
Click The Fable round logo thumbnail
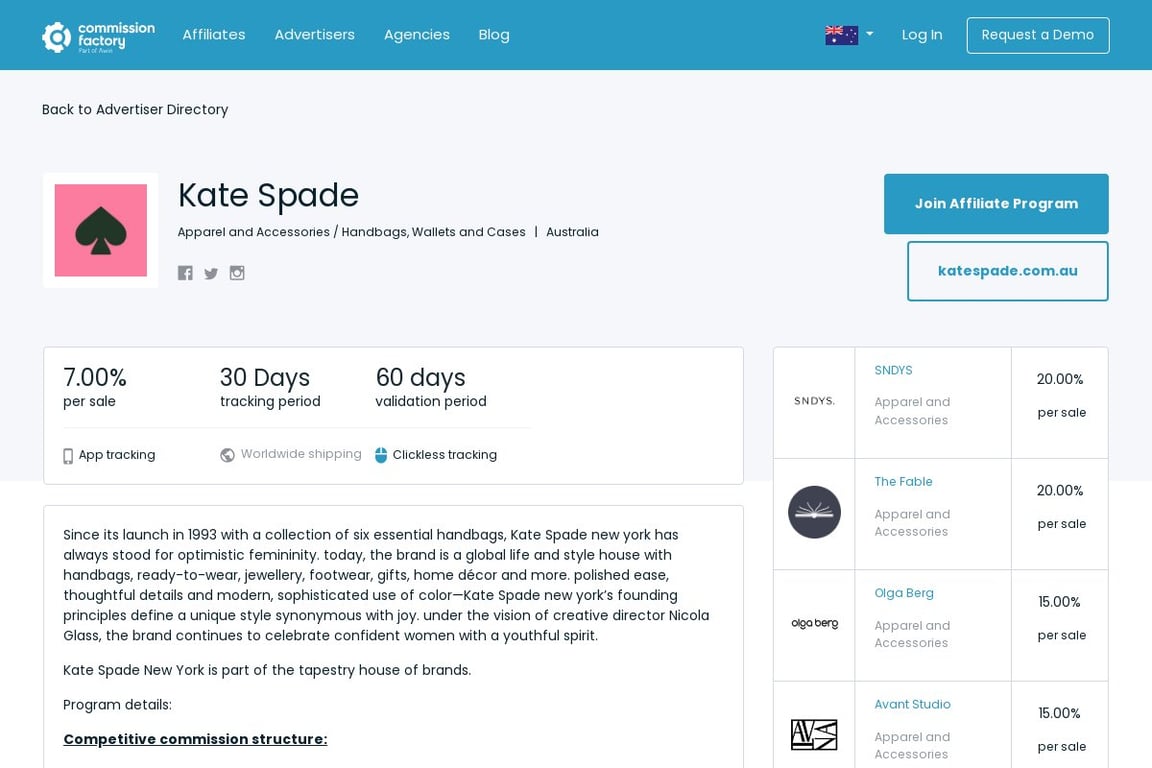[x=814, y=512]
